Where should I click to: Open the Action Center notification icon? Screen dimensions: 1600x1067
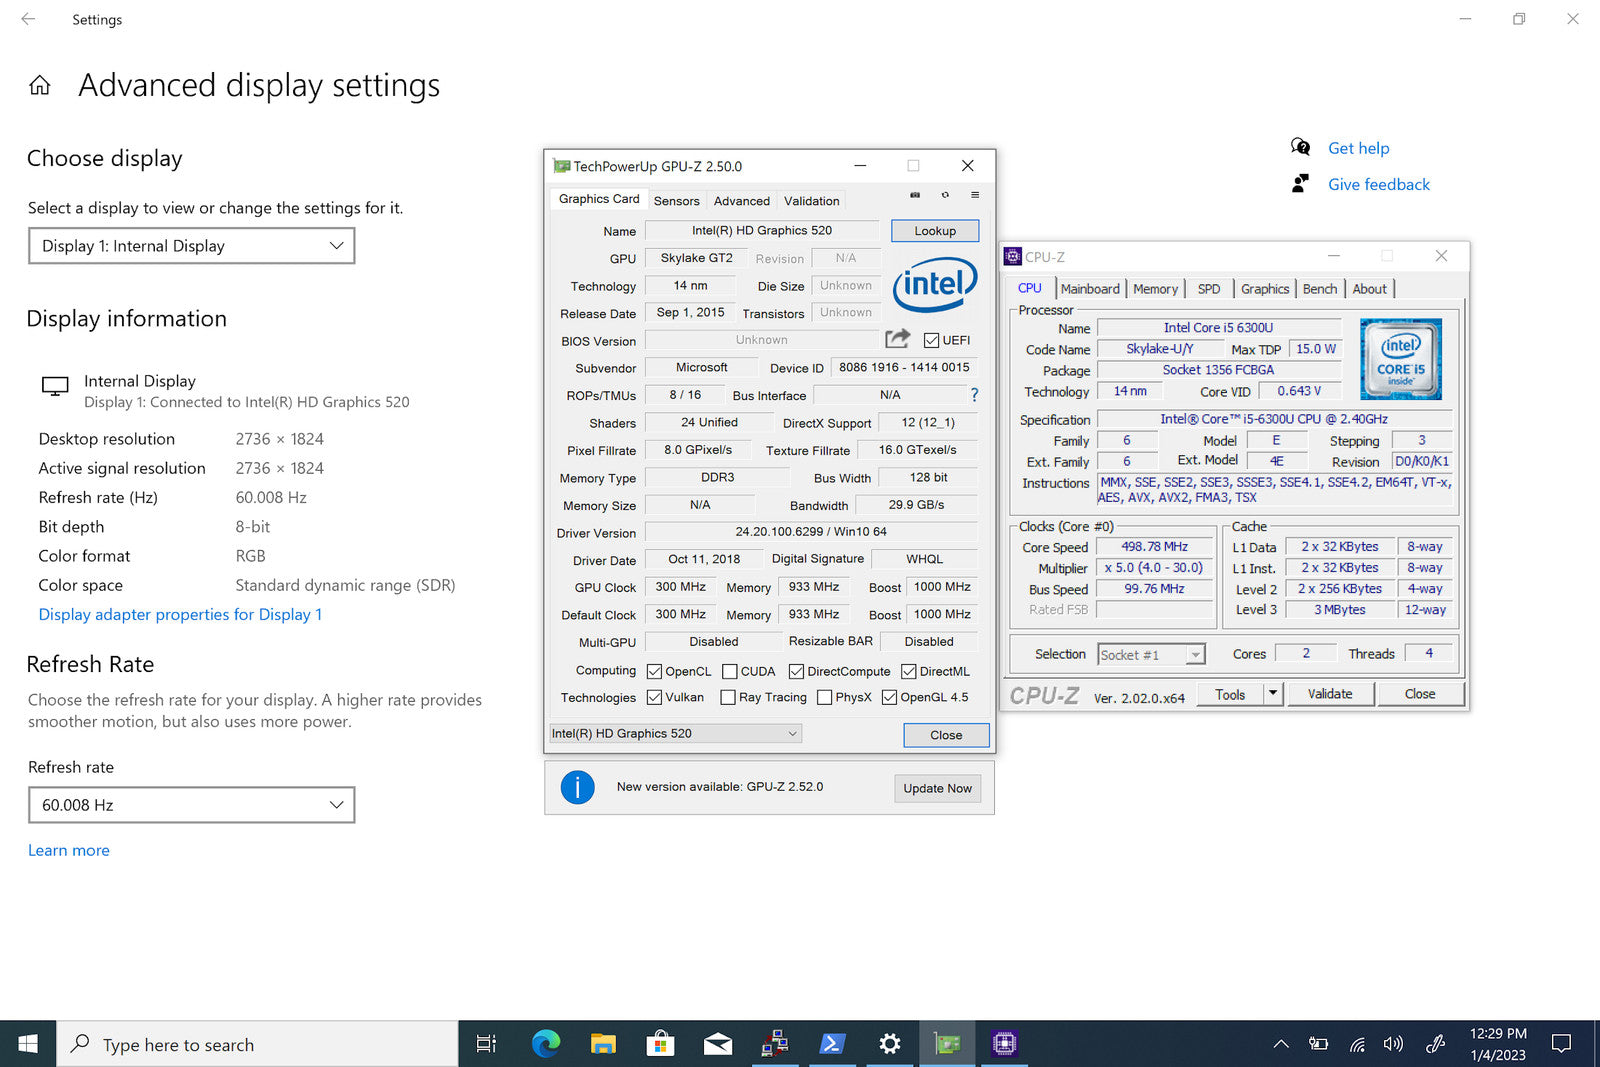coord(1561,1044)
